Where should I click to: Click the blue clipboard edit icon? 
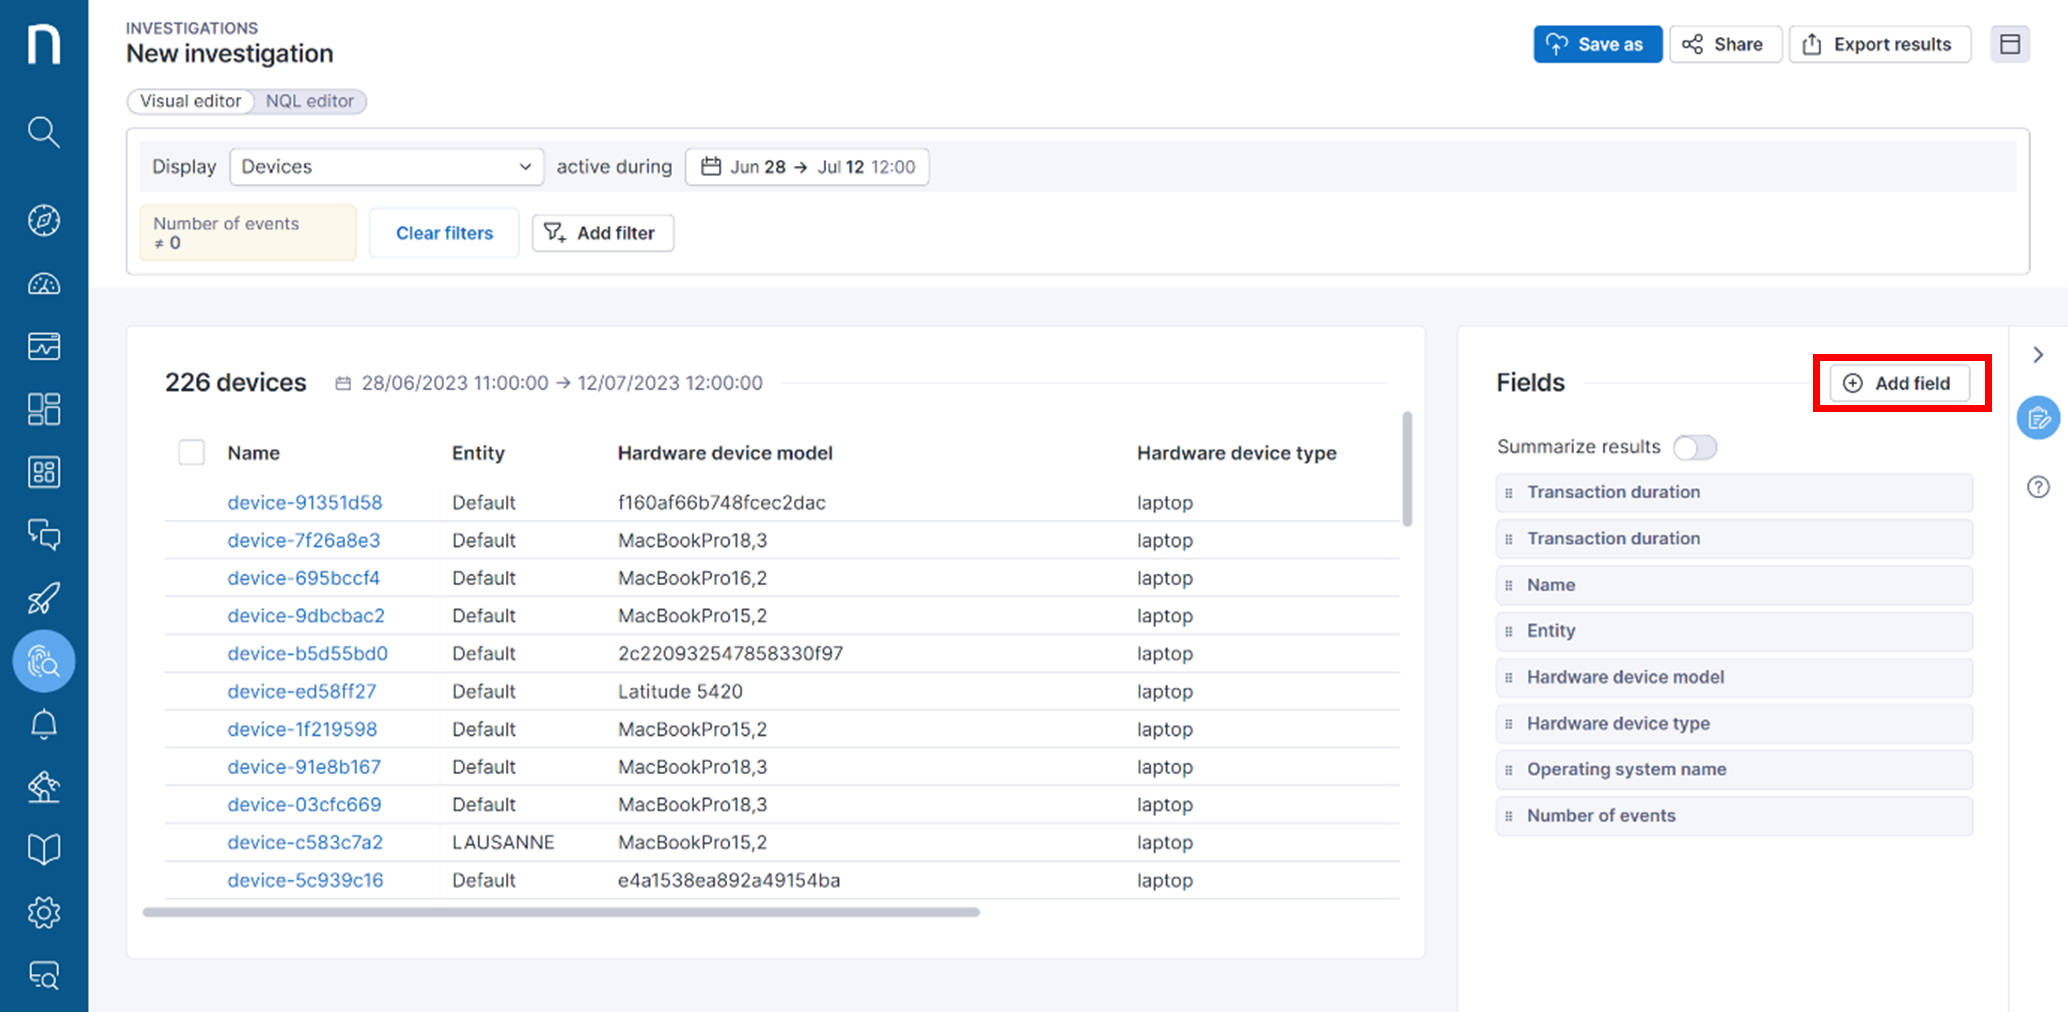[2039, 417]
